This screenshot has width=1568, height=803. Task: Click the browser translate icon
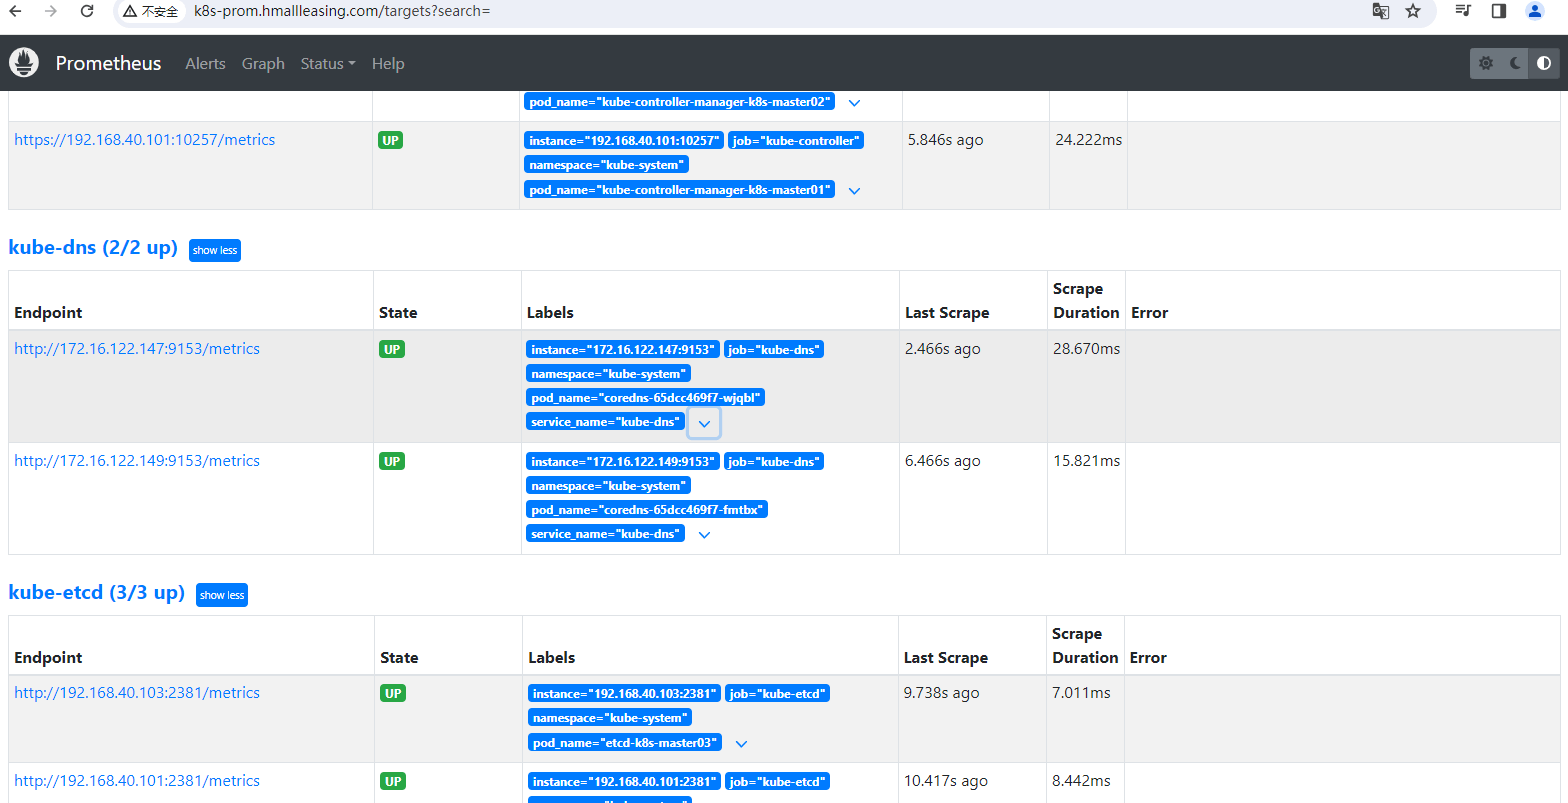coord(1380,11)
